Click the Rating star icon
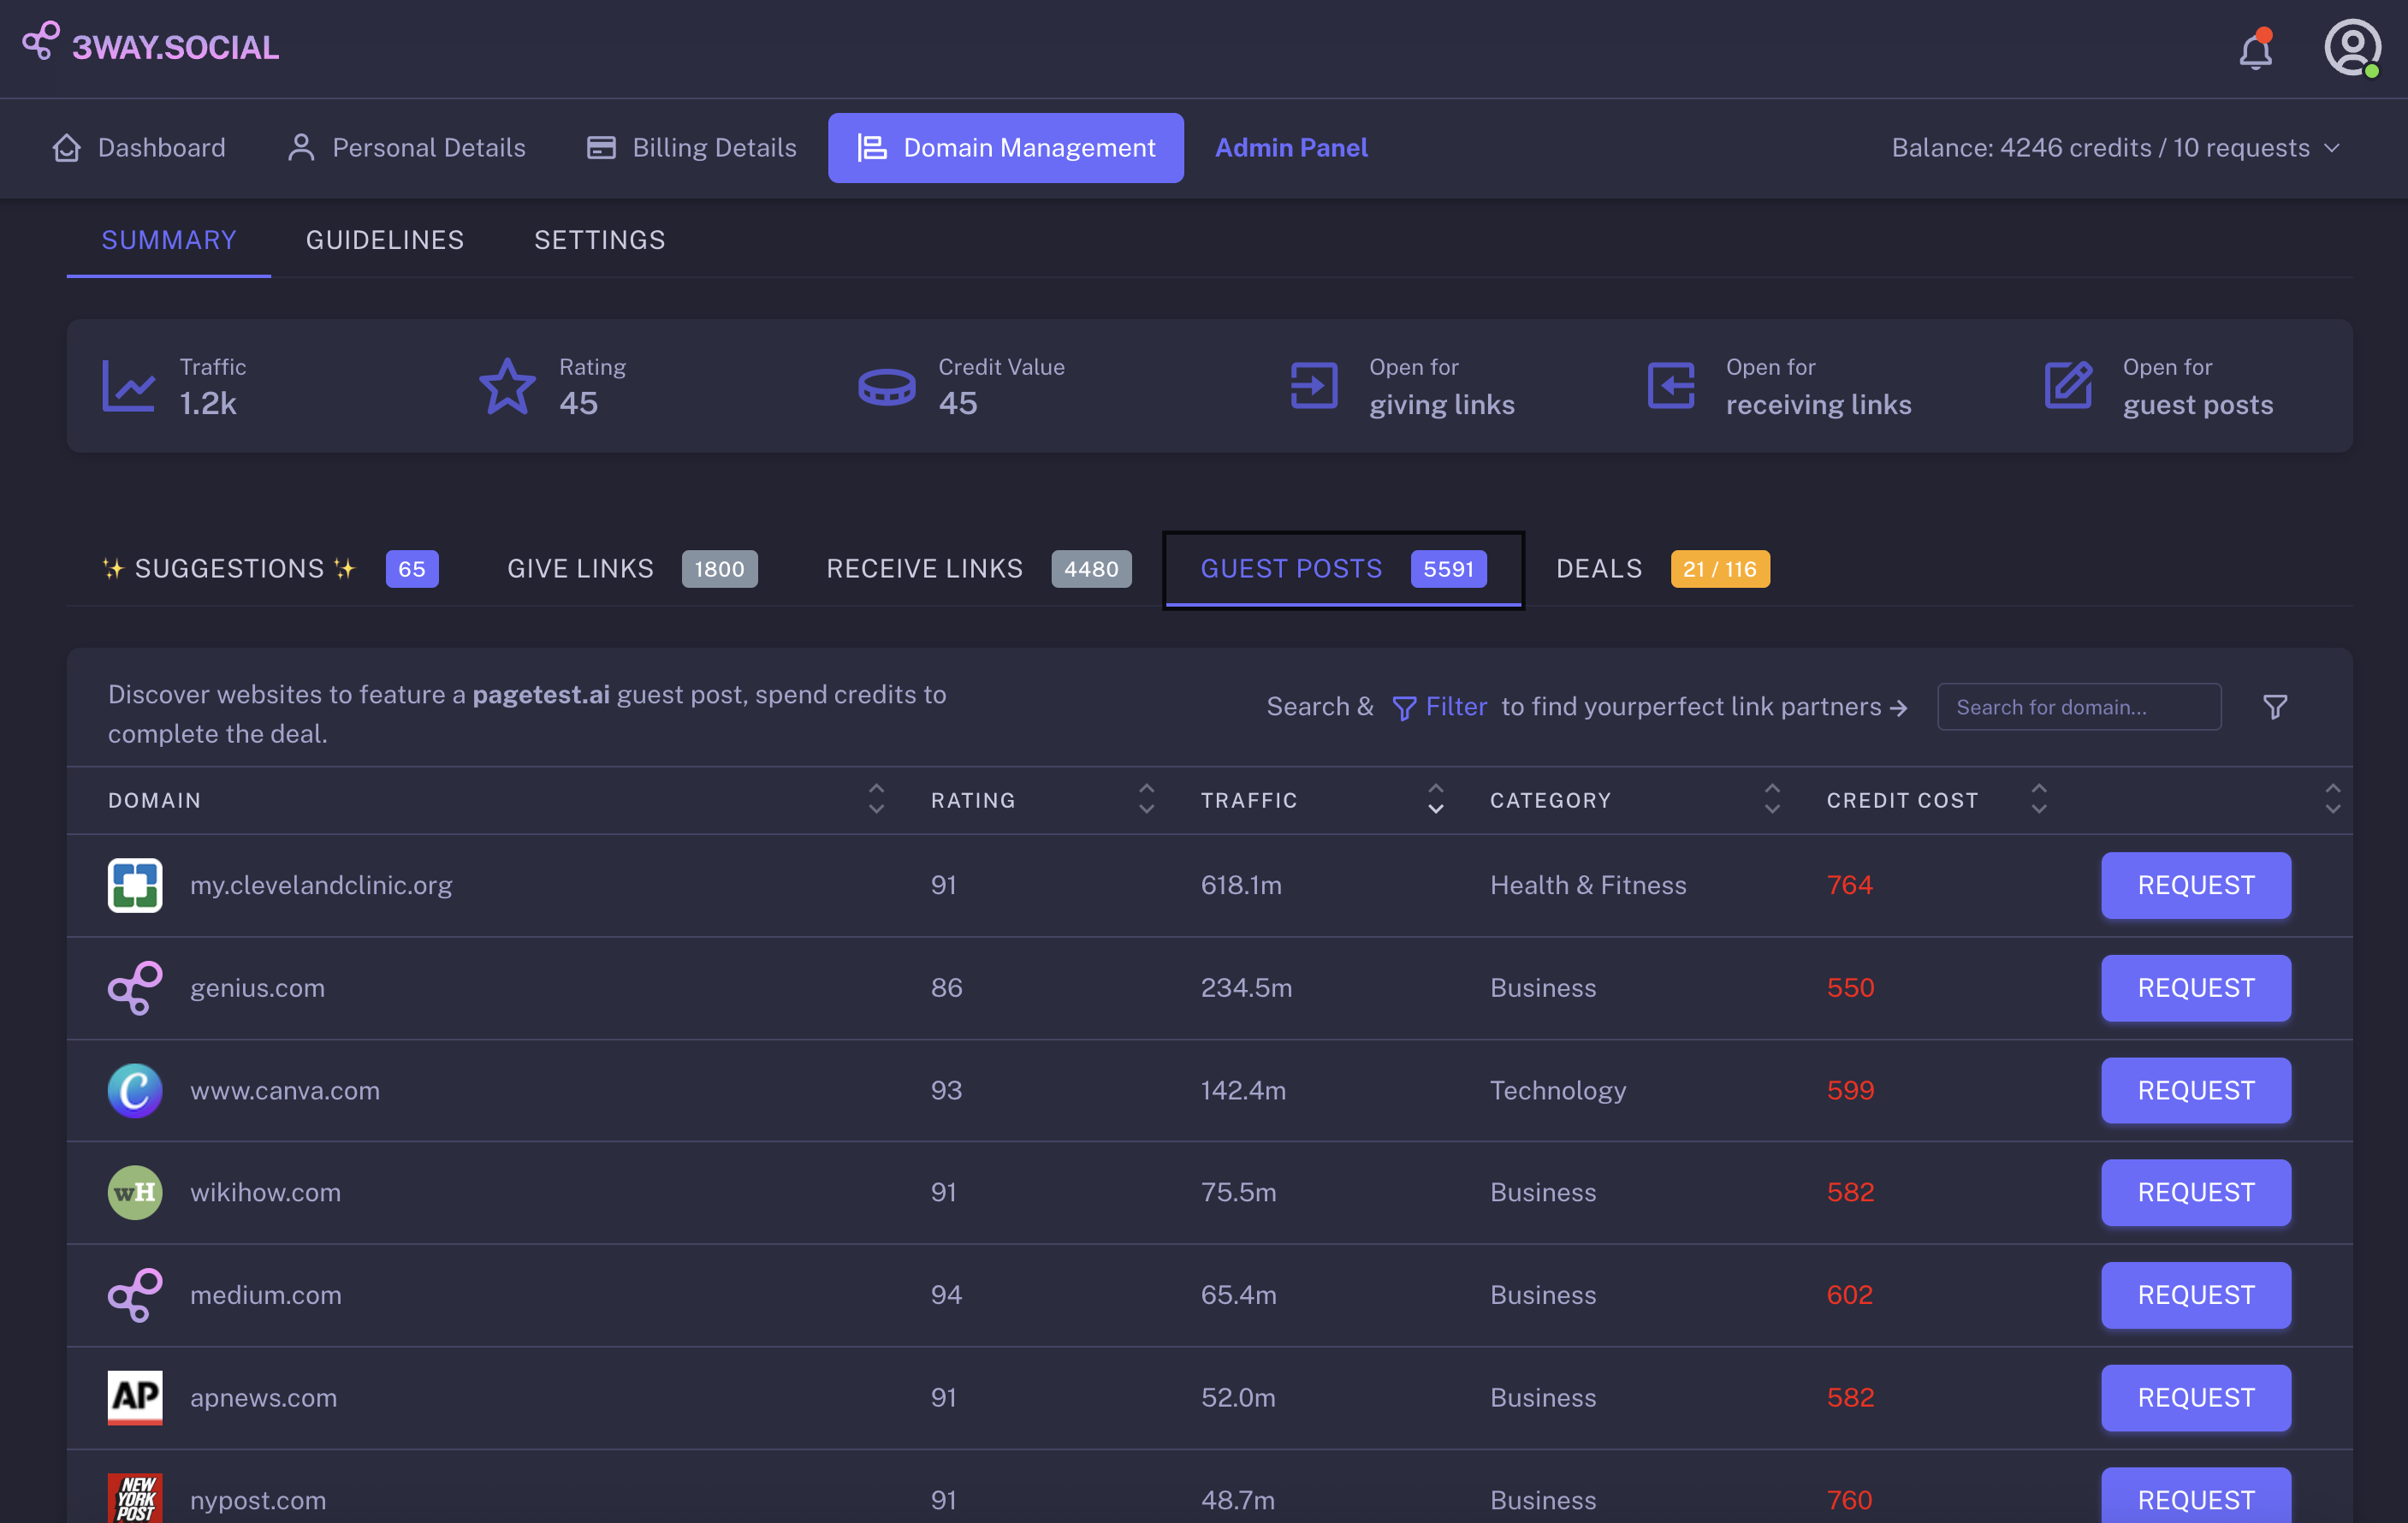Viewport: 2408px width, 1523px height. (507, 386)
